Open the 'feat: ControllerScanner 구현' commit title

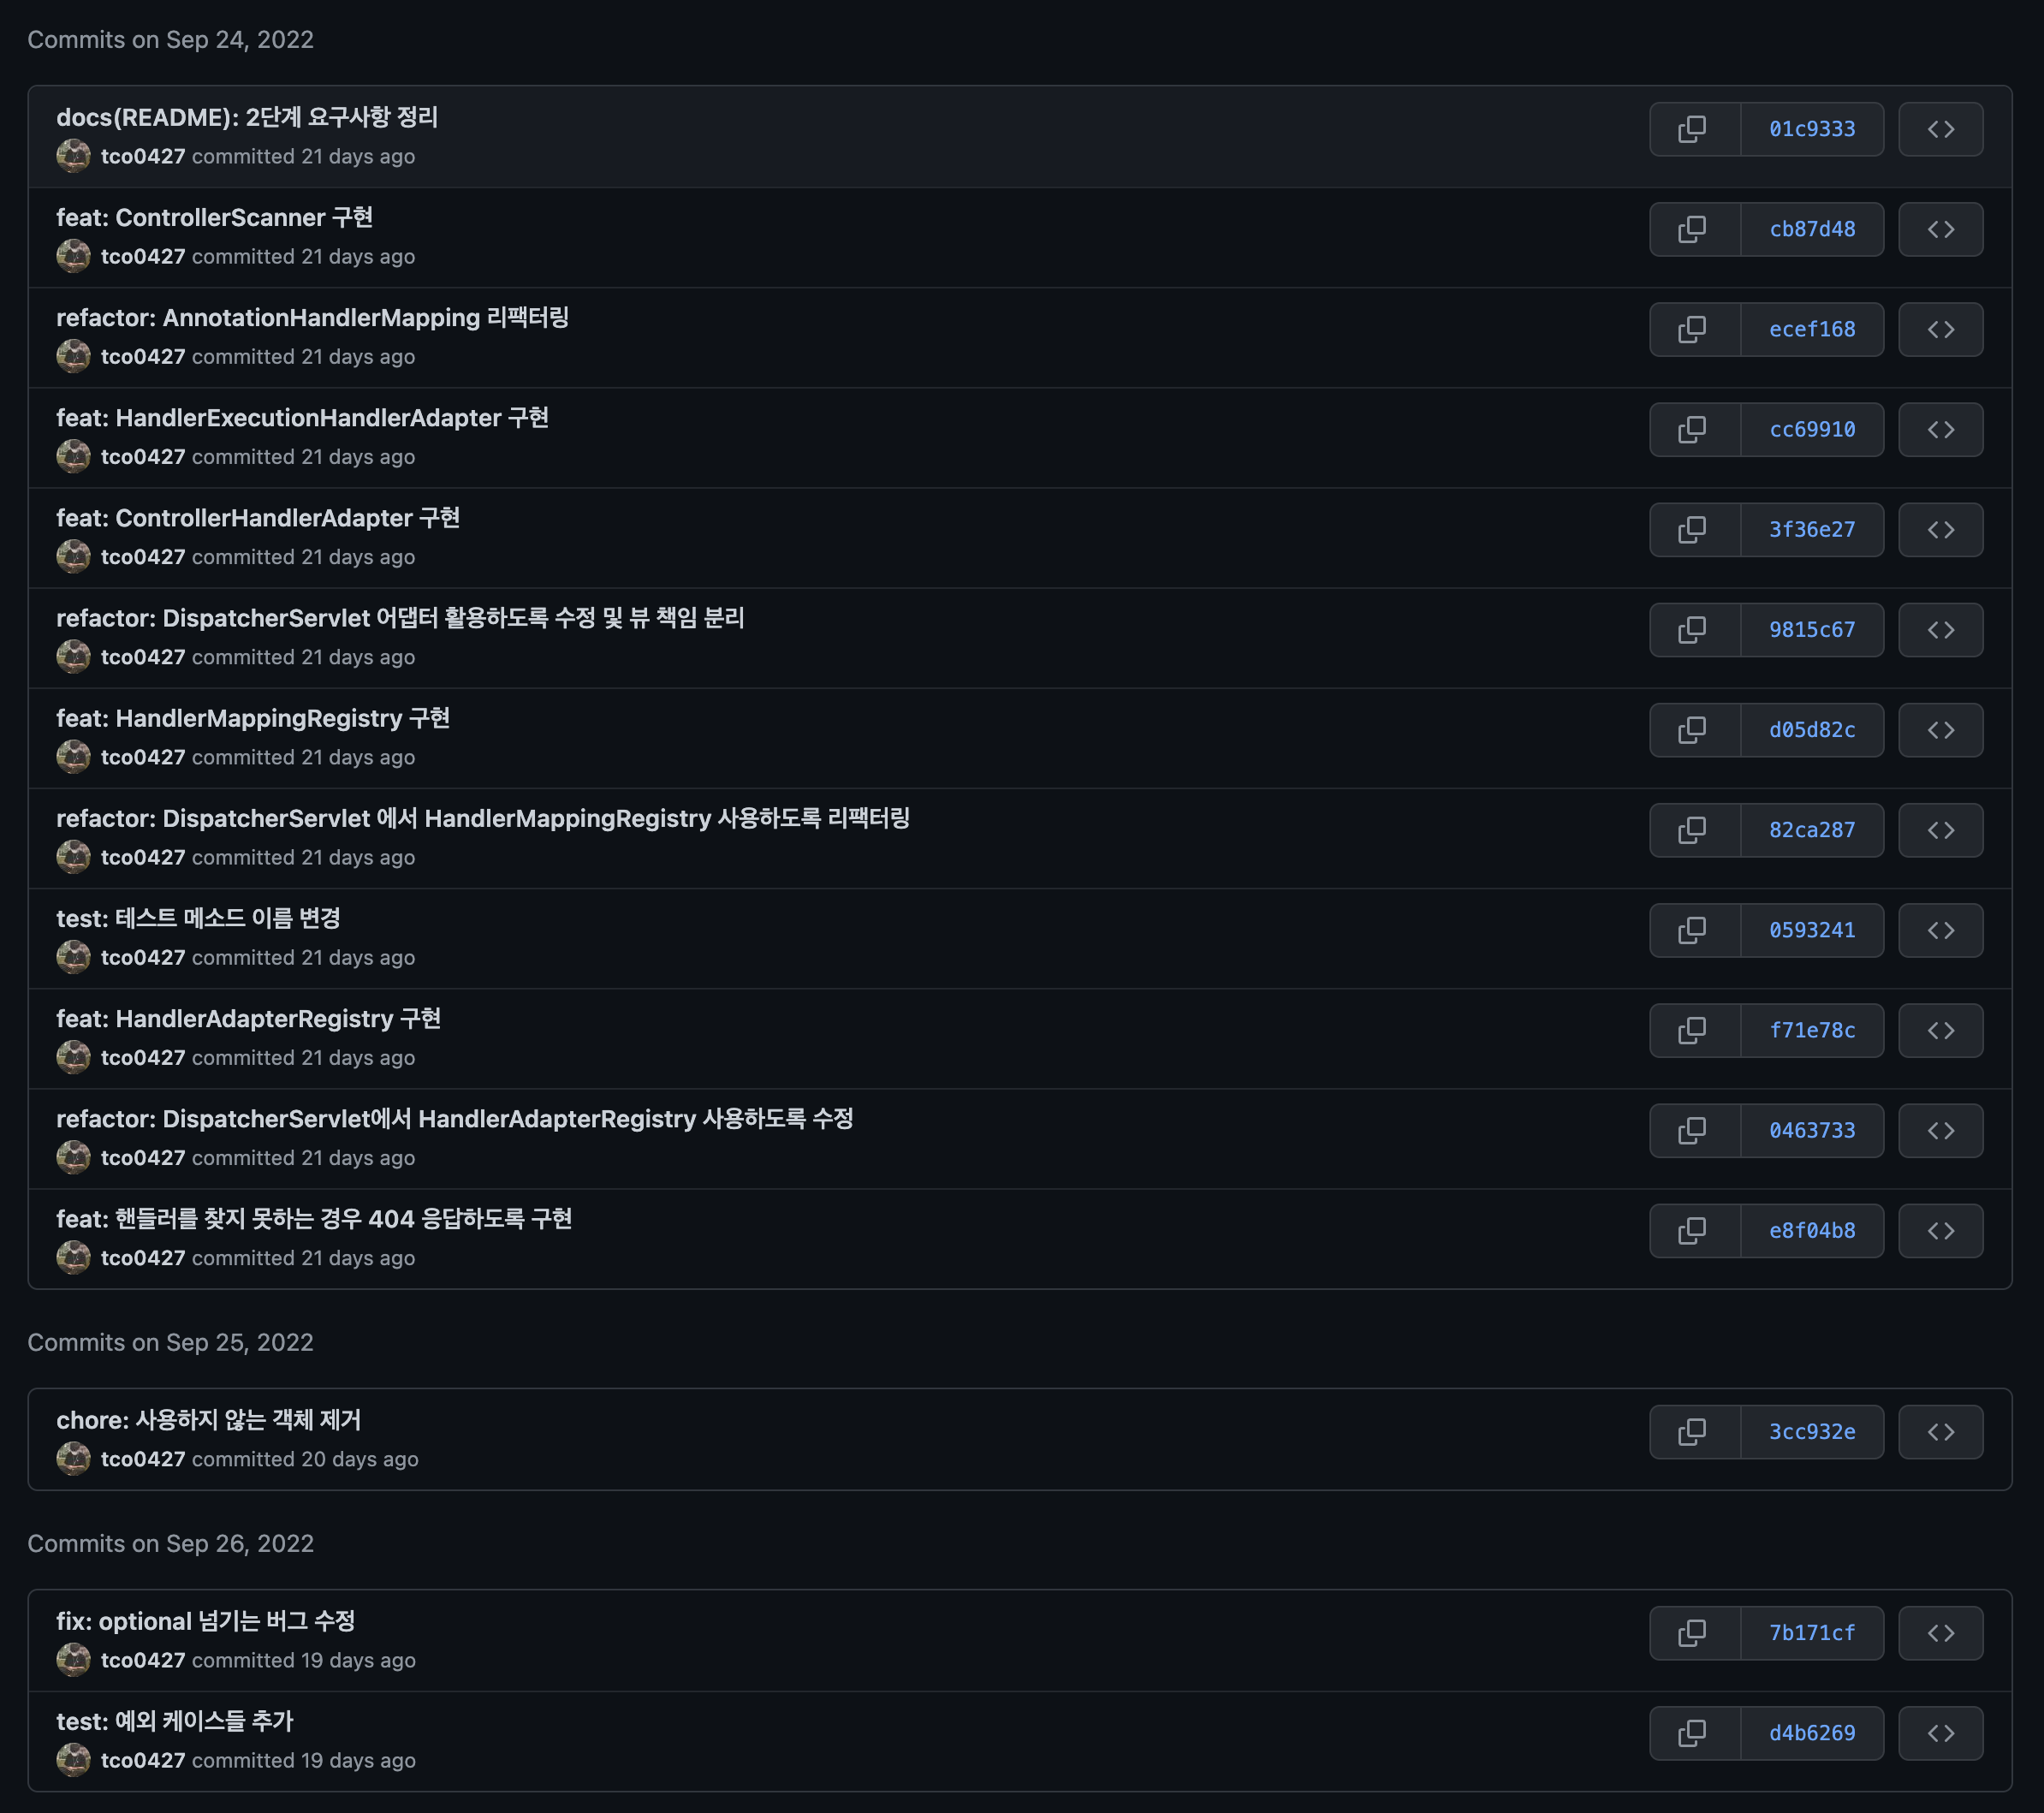(x=214, y=217)
